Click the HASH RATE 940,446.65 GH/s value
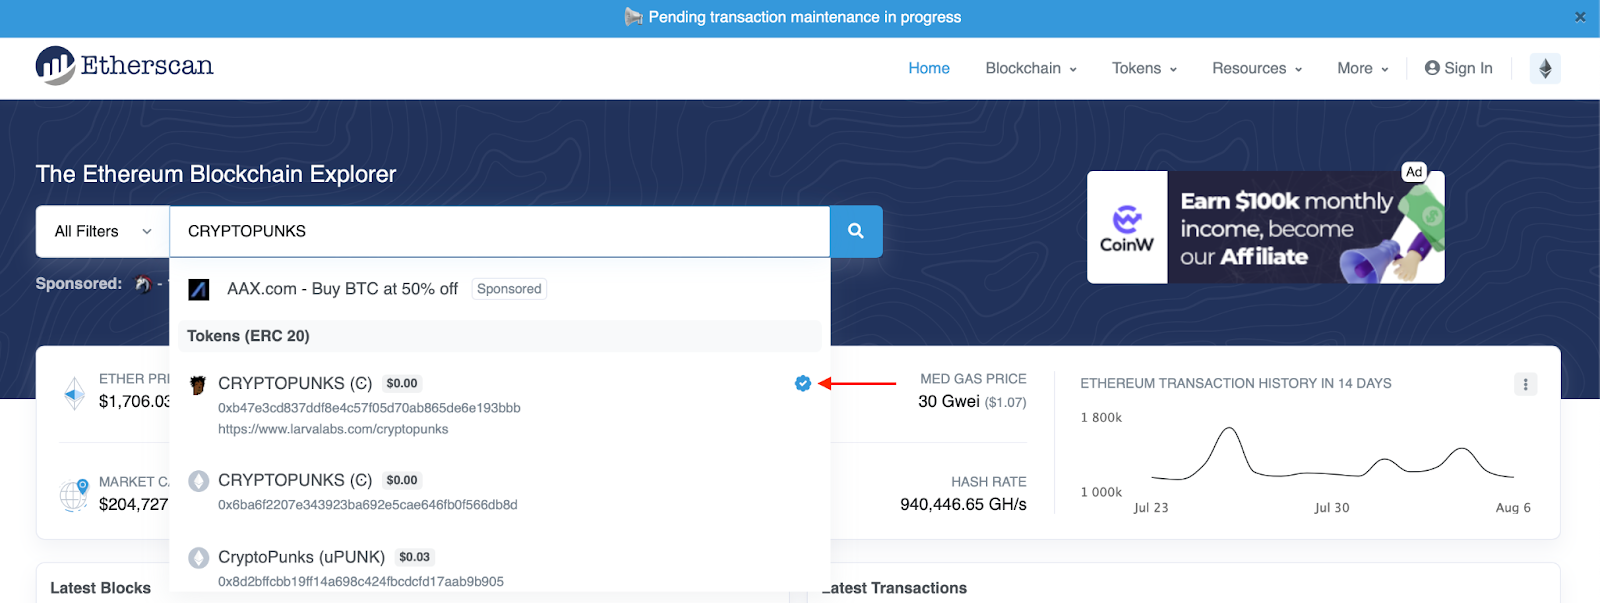Image resolution: width=1600 pixels, height=603 pixels. (963, 505)
